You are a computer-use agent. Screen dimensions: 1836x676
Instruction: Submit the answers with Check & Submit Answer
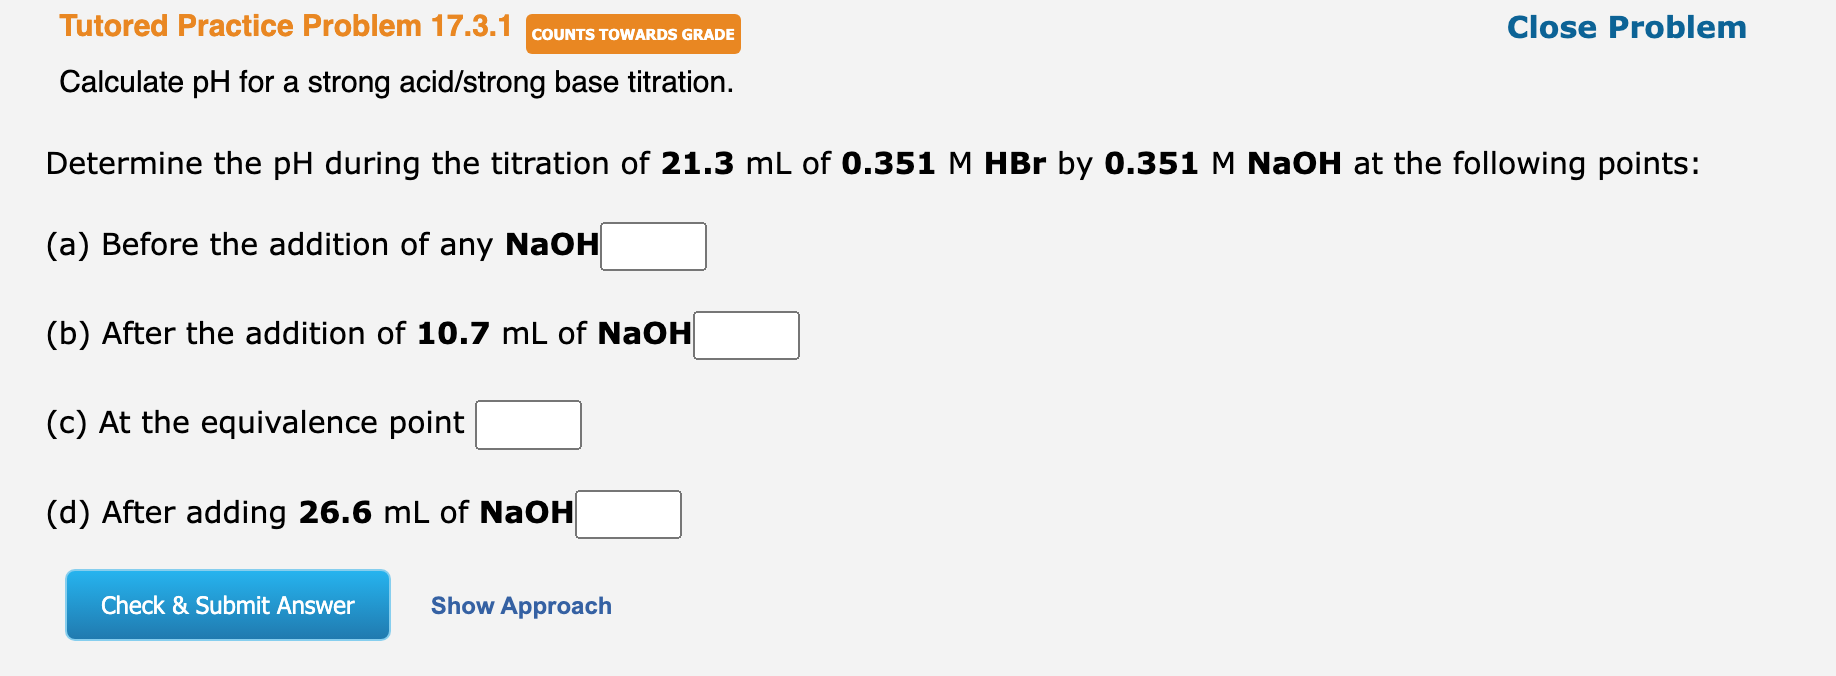coord(227,604)
